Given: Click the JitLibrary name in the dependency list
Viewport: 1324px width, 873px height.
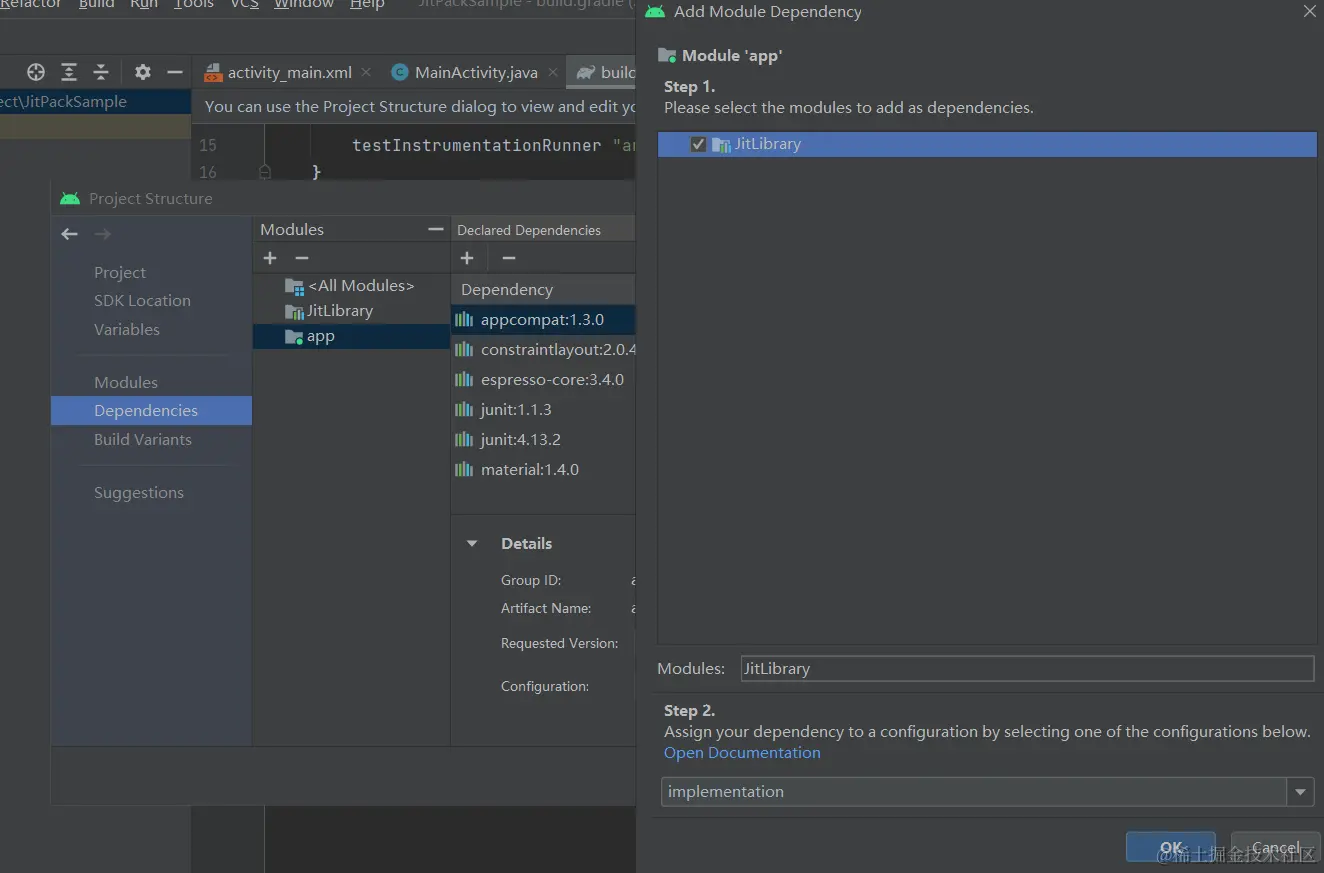Looking at the screenshot, I should (x=768, y=144).
